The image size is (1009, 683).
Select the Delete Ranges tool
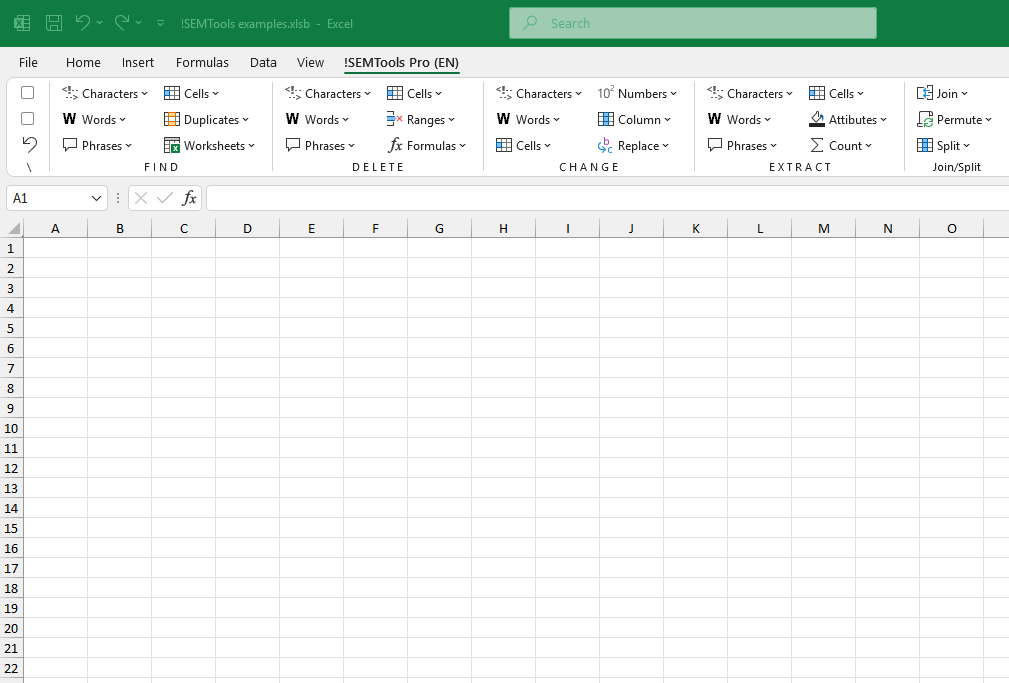[423, 119]
